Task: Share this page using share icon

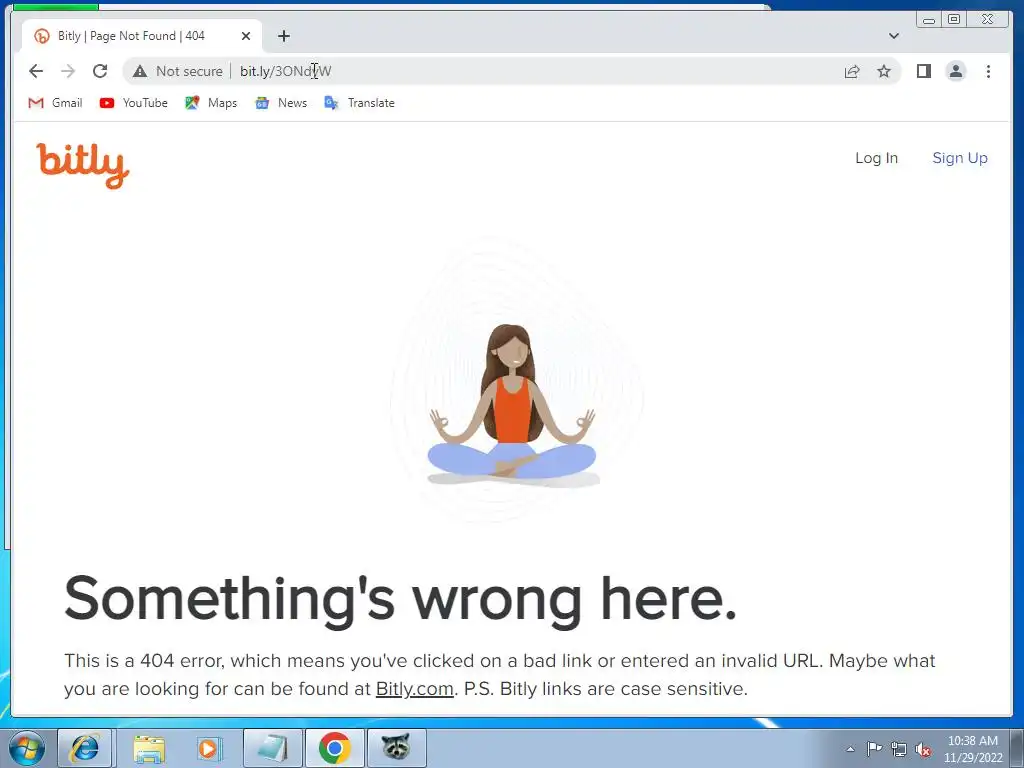Action: point(852,71)
